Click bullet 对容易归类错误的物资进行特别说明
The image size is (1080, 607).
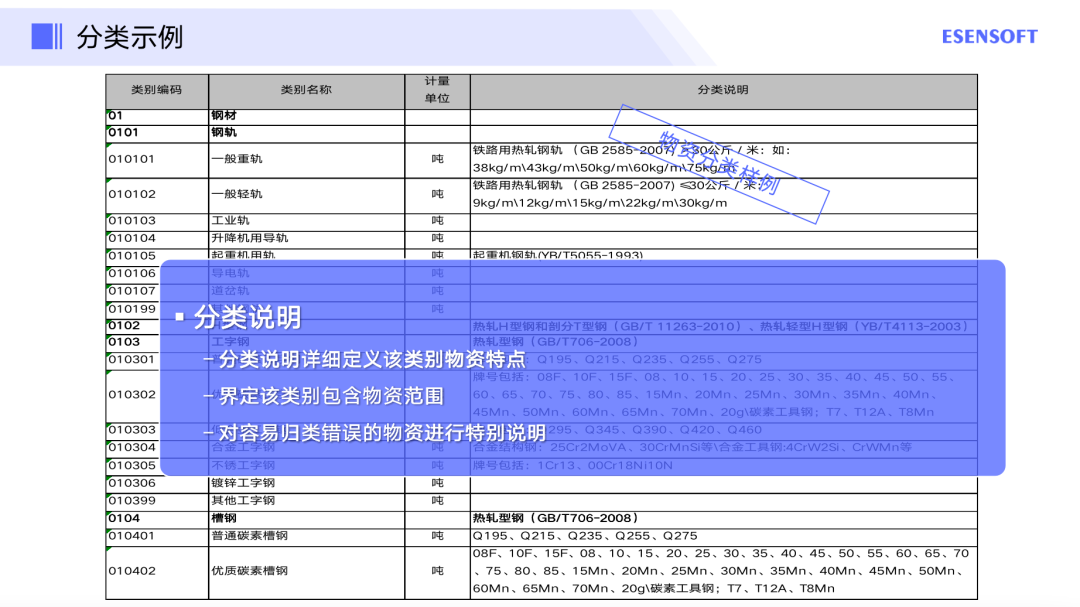382,433
